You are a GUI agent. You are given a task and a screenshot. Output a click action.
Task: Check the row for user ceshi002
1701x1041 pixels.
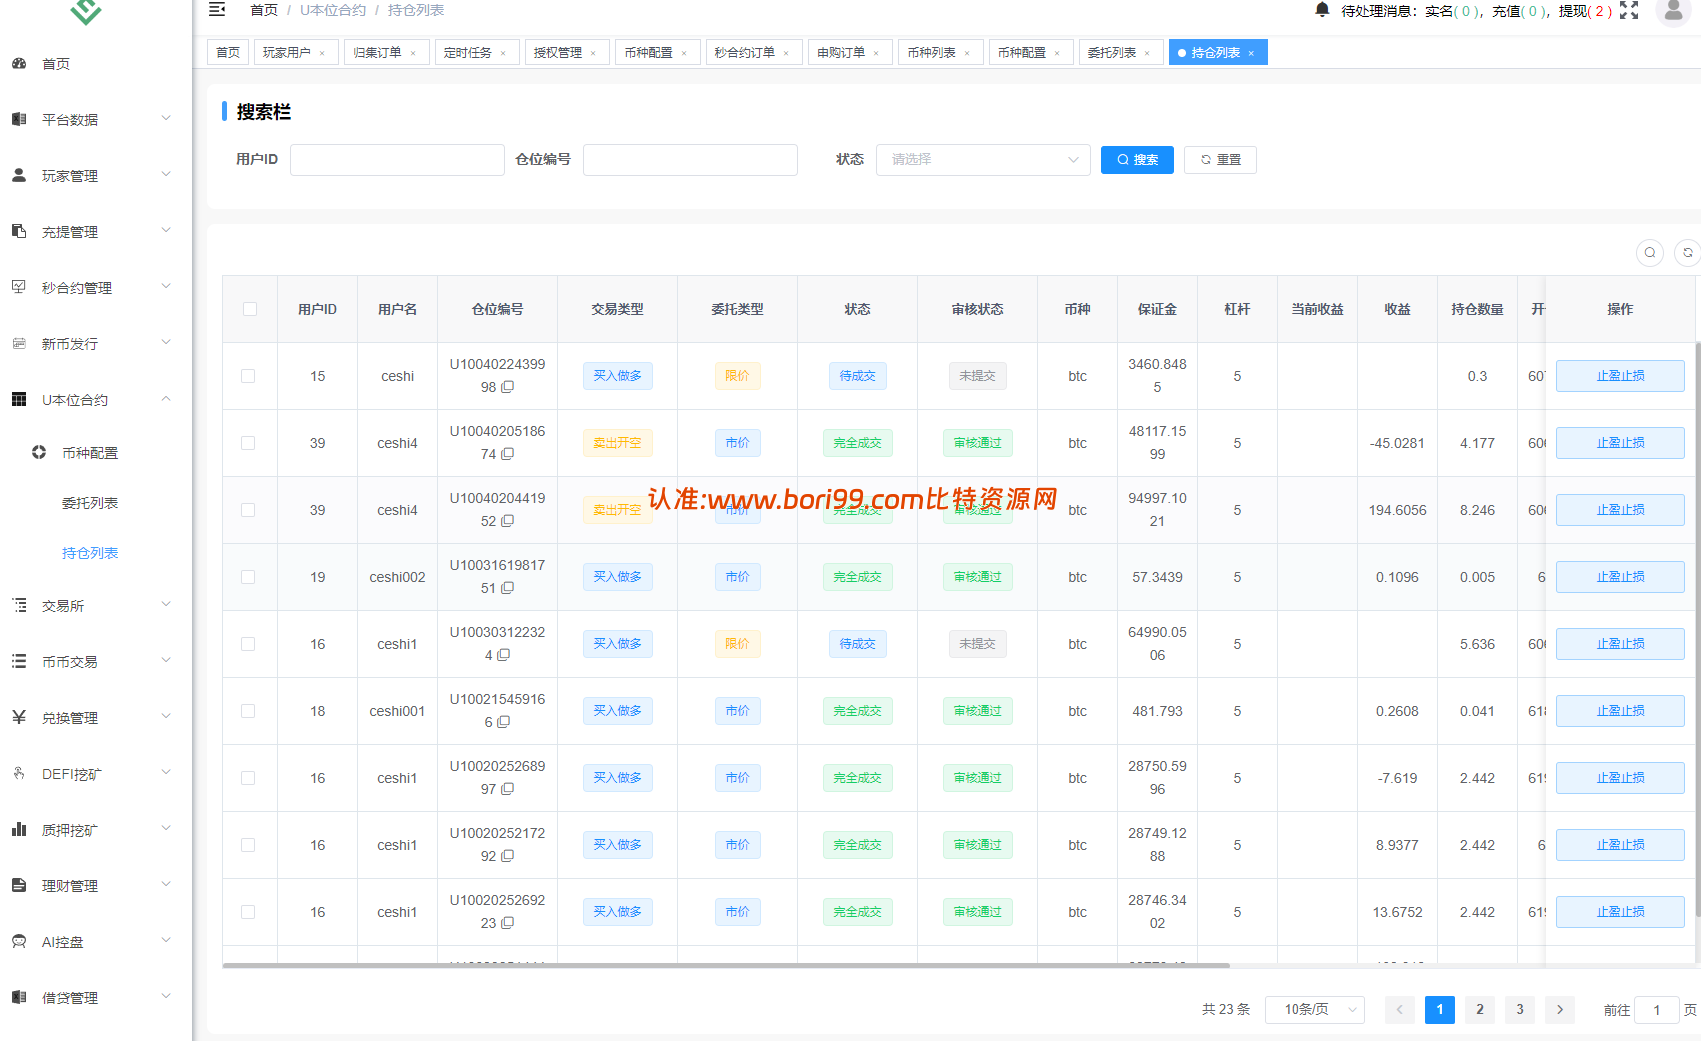248,577
